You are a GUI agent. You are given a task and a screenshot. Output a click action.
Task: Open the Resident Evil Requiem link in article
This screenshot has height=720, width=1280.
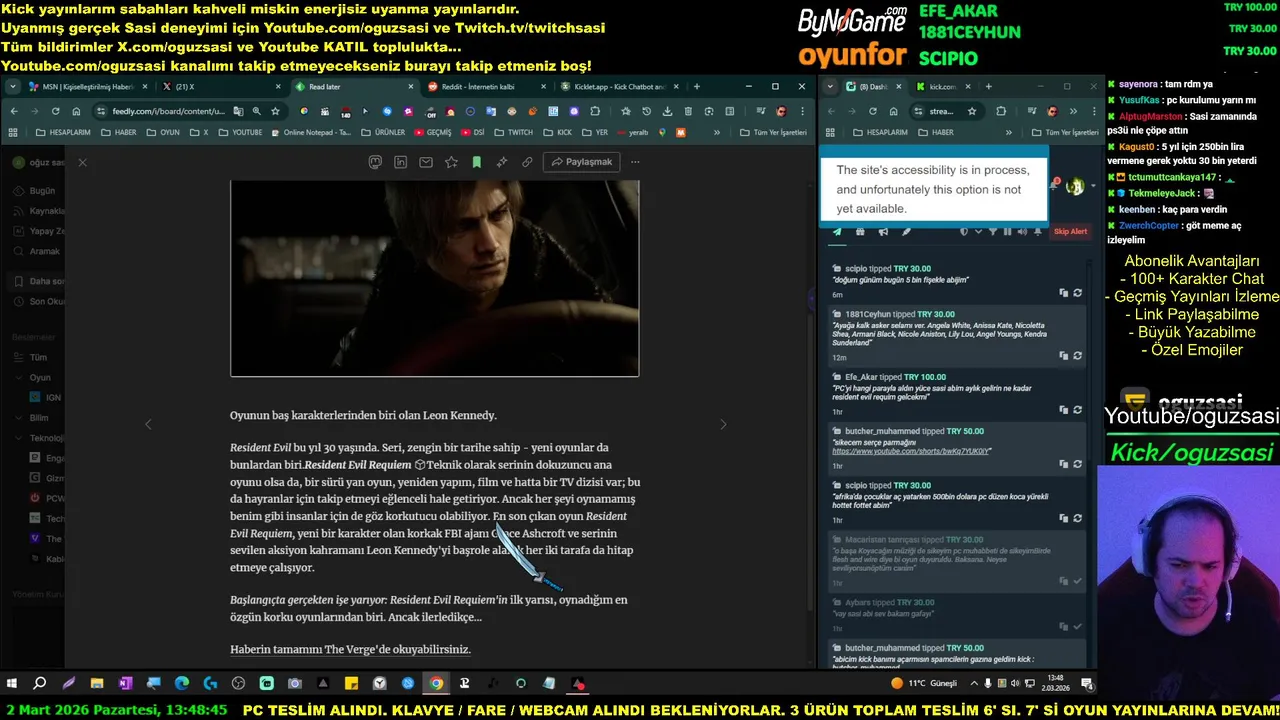pyautogui.click(x=358, y=465)
